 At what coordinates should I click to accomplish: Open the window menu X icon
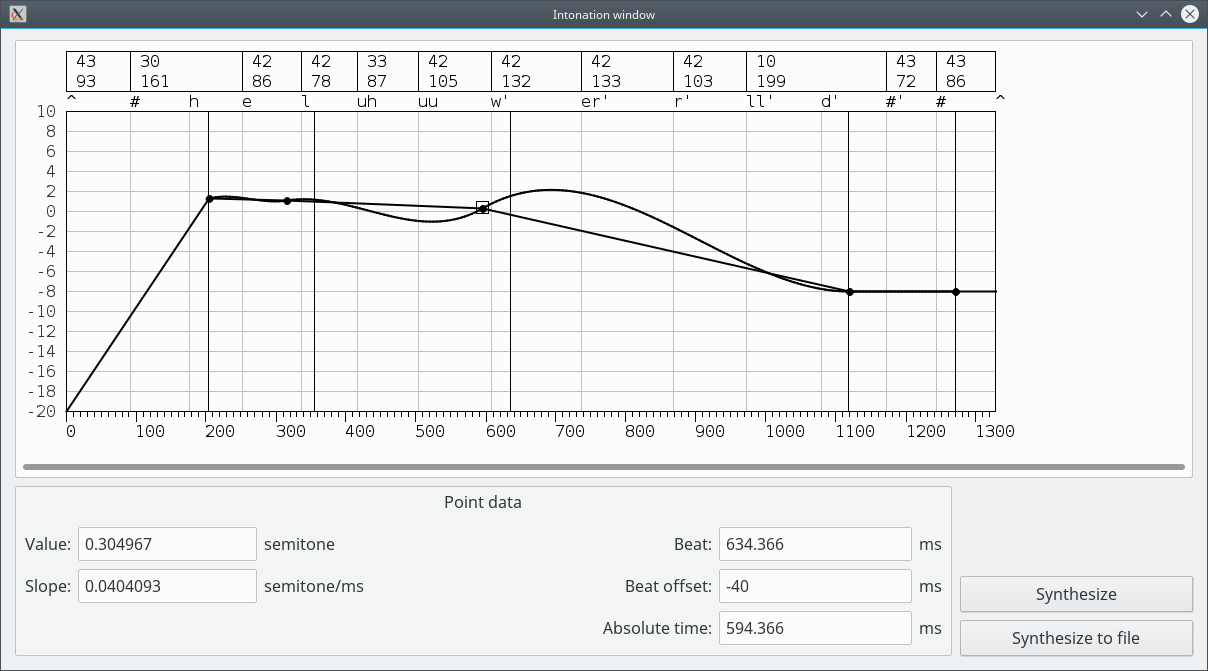coord(18,14)
